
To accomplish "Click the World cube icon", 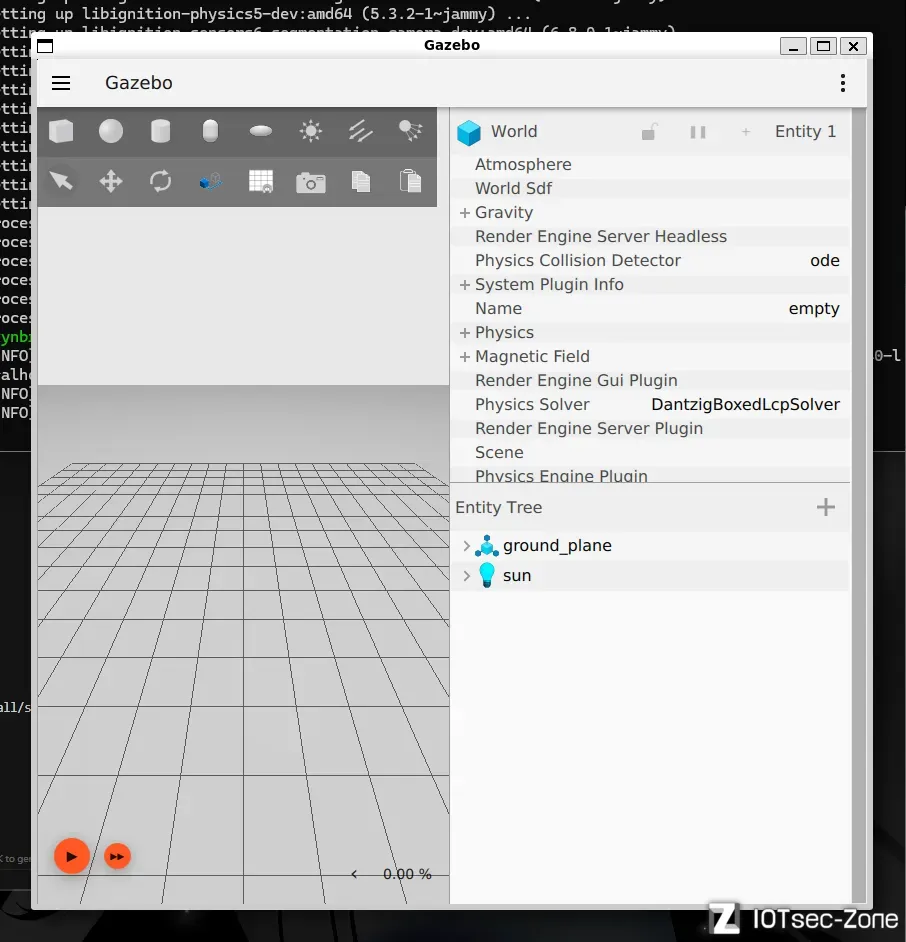I will point(469,132).
